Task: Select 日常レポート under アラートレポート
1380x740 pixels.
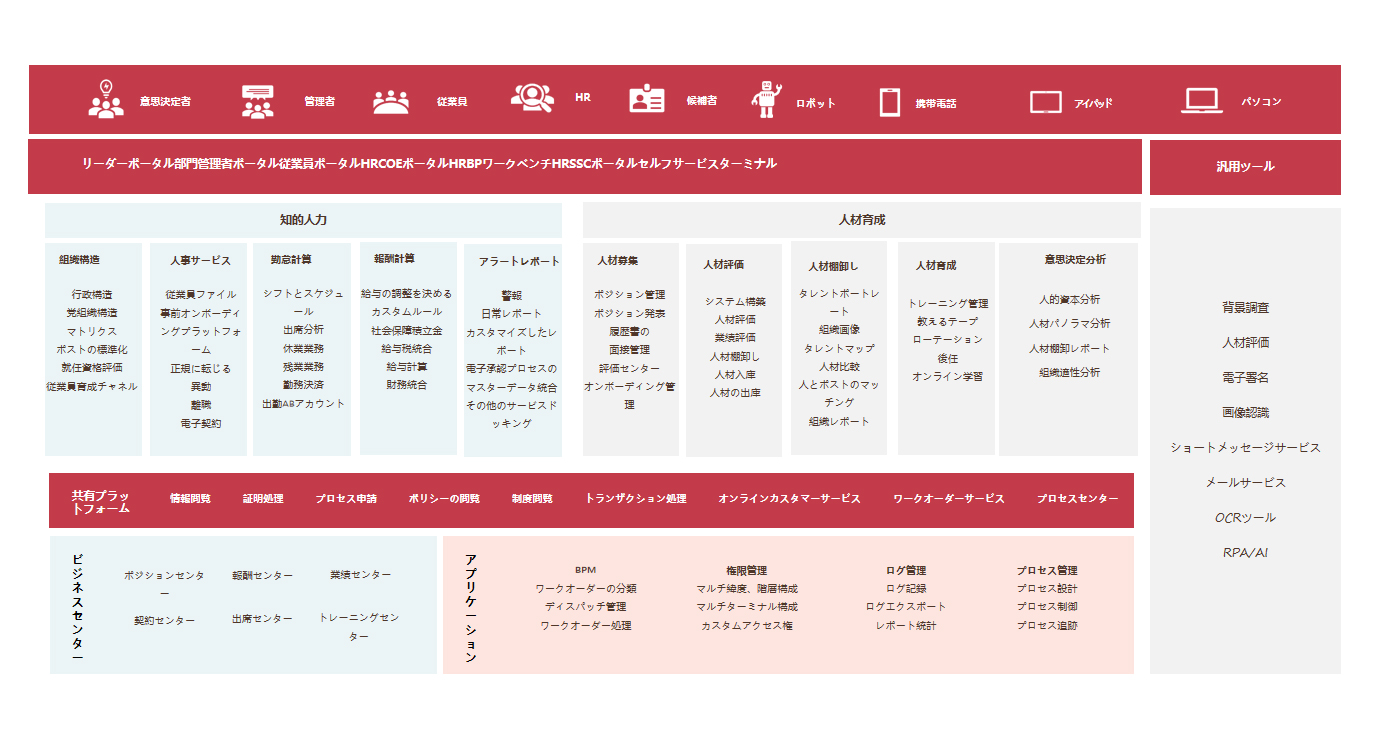Action: tap(512, 314)
